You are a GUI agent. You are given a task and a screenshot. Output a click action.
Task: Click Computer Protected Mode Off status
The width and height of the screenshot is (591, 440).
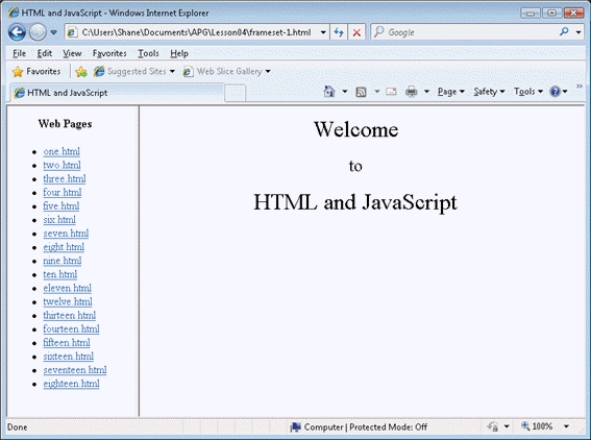(359, 427)
